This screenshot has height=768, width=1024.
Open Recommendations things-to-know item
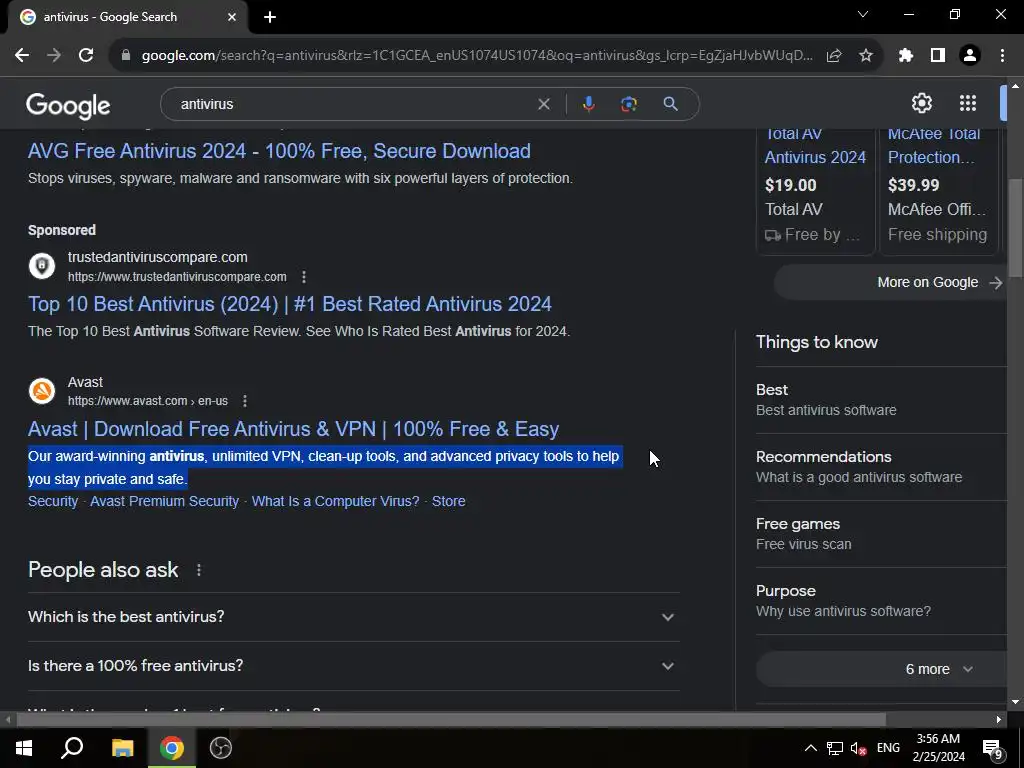[x=880, y=467]
